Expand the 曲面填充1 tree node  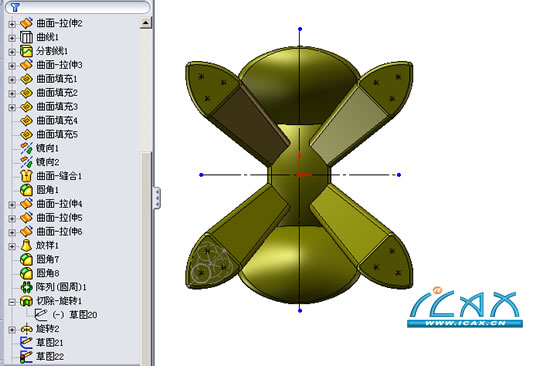pos(12,79)
